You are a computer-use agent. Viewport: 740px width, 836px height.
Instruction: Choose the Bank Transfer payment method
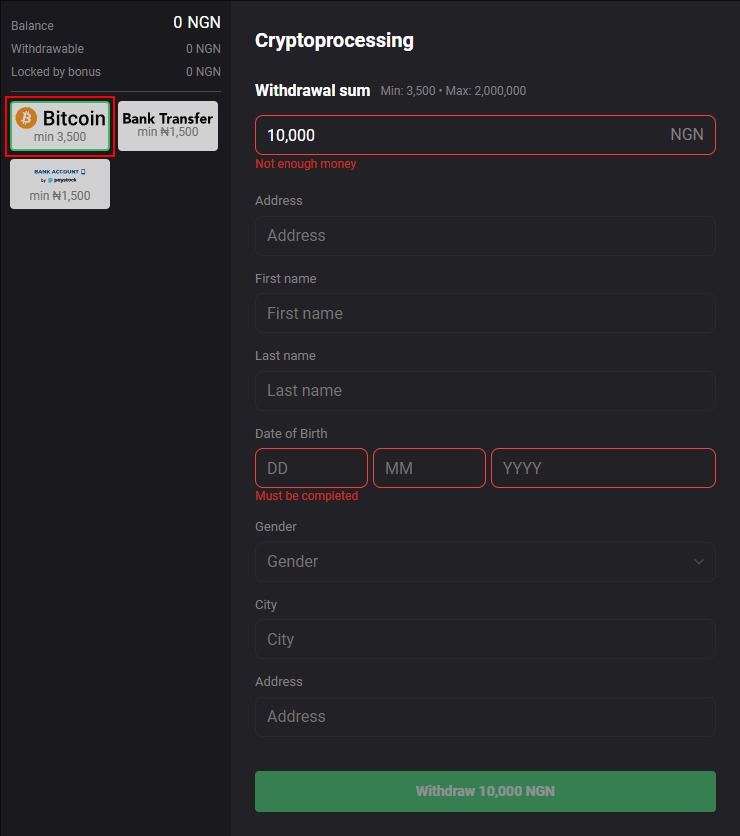(167, 126)
